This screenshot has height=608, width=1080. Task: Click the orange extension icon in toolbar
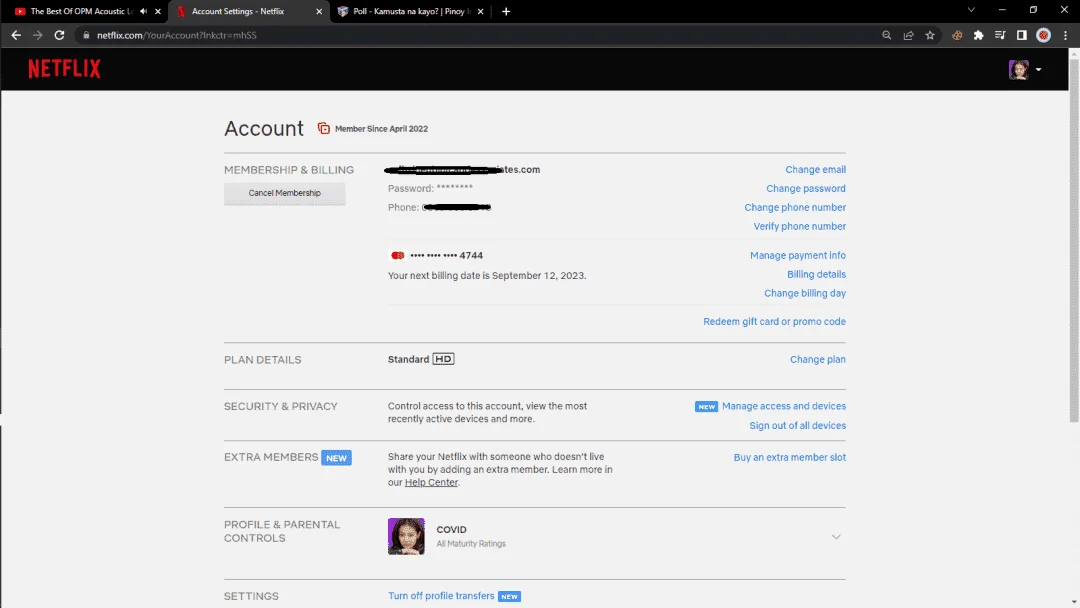point(957,35)
